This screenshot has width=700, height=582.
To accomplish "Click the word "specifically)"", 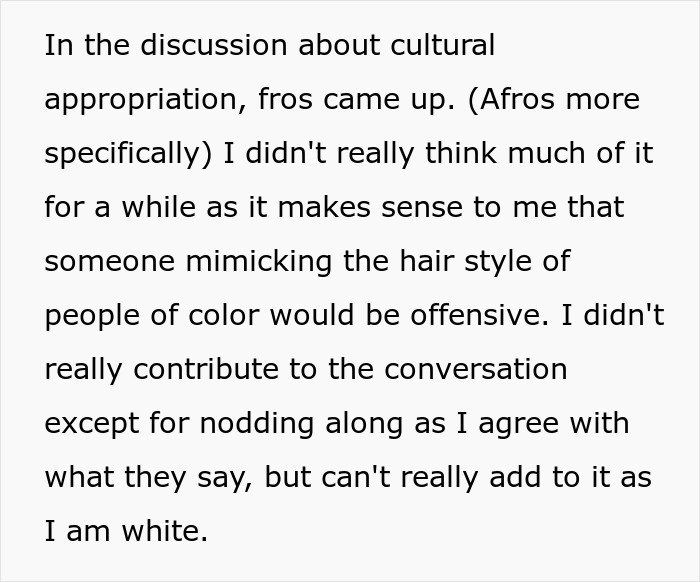I will (x=128, y=154).
